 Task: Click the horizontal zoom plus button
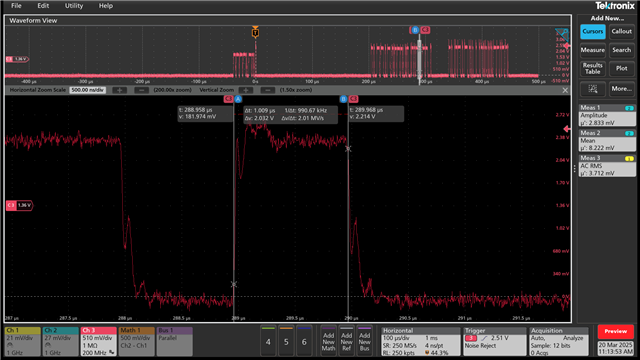click(x=120, y=90)
